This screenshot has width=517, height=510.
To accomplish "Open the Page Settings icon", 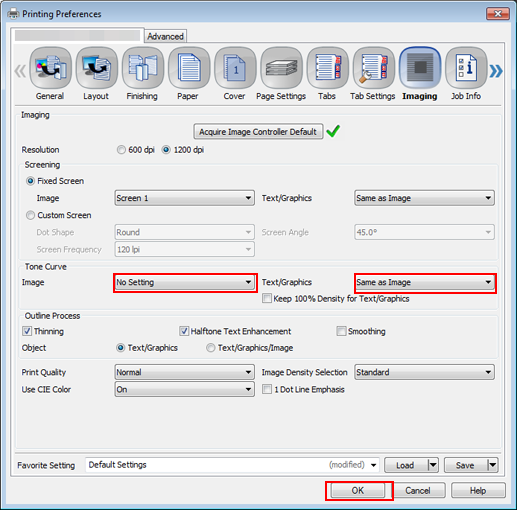I will (281, 68).
